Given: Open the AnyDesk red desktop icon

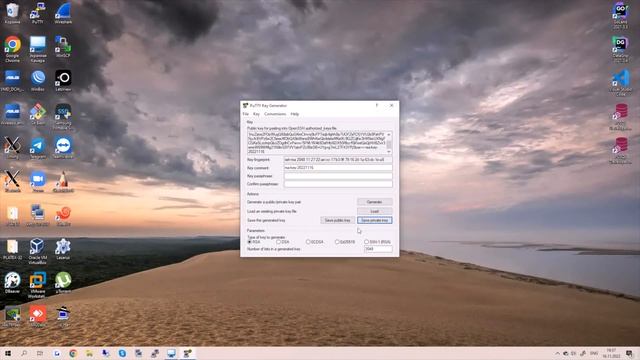Looking at the screenshot, I should point(38,316).
